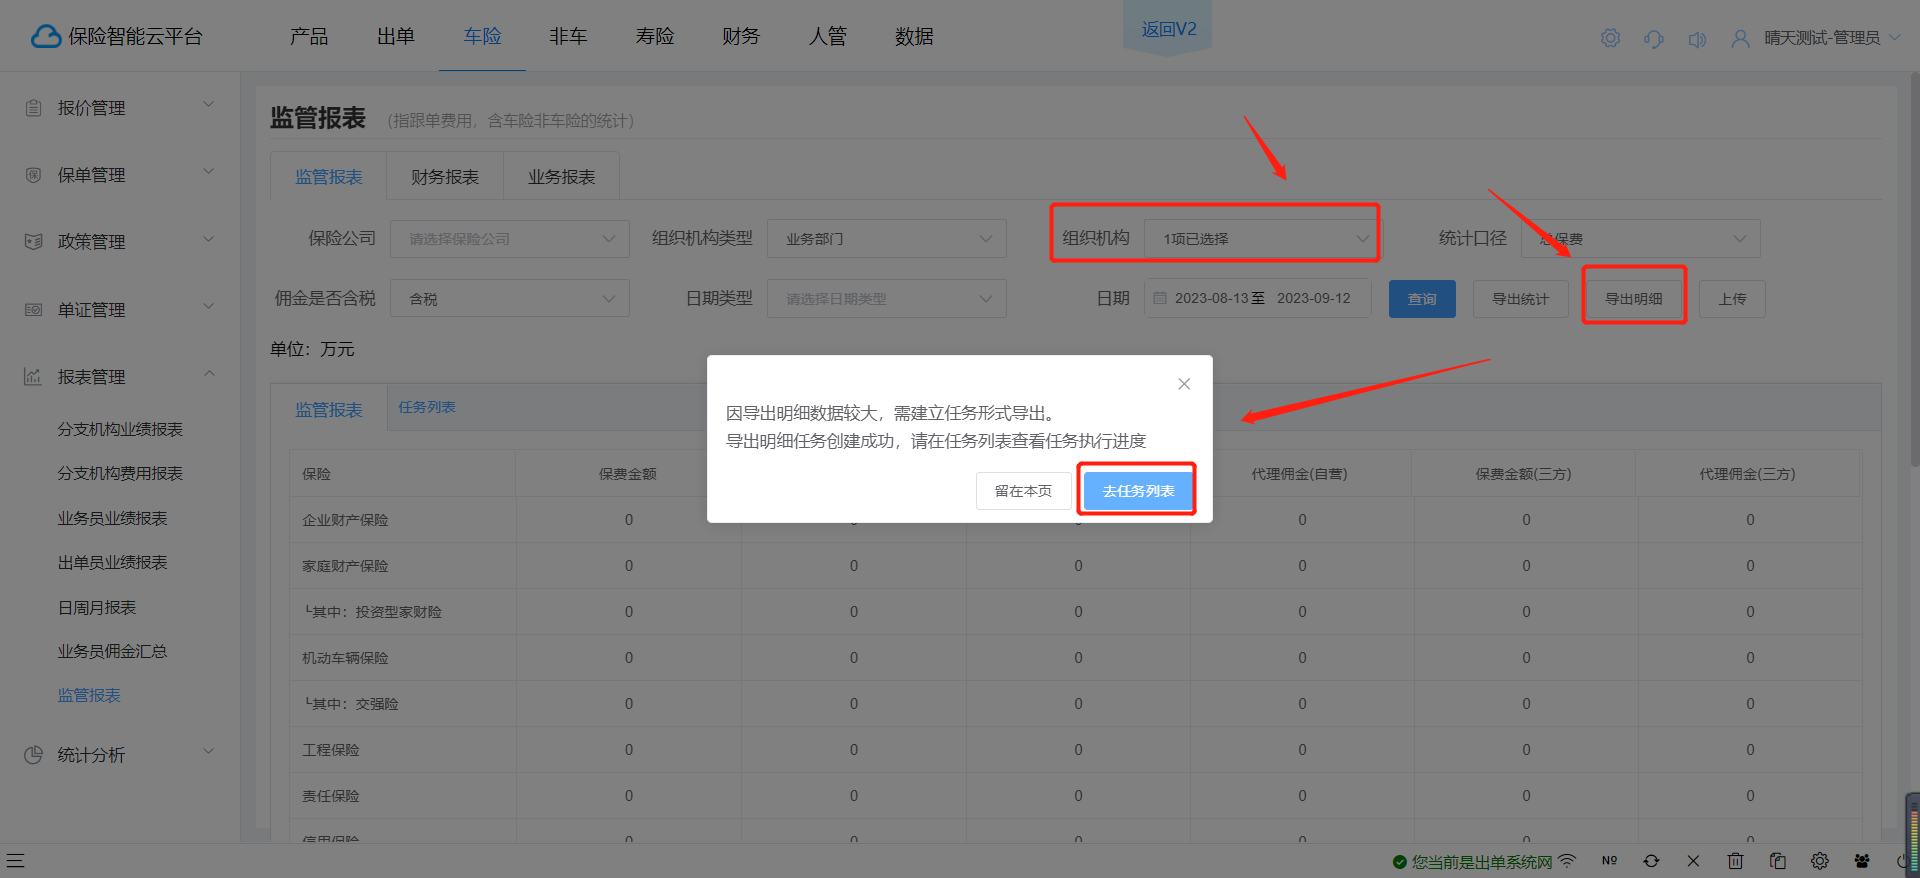The image size is (1920, 878).
Task: Click the 保单管理 shield icon
Action: [x=33, y=175]
